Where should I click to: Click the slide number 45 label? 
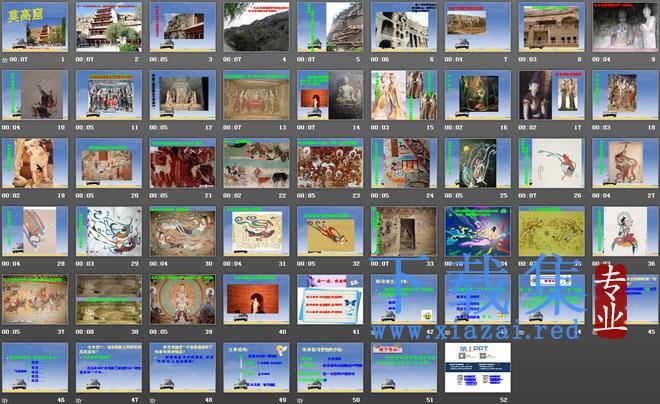coord(652,332)
